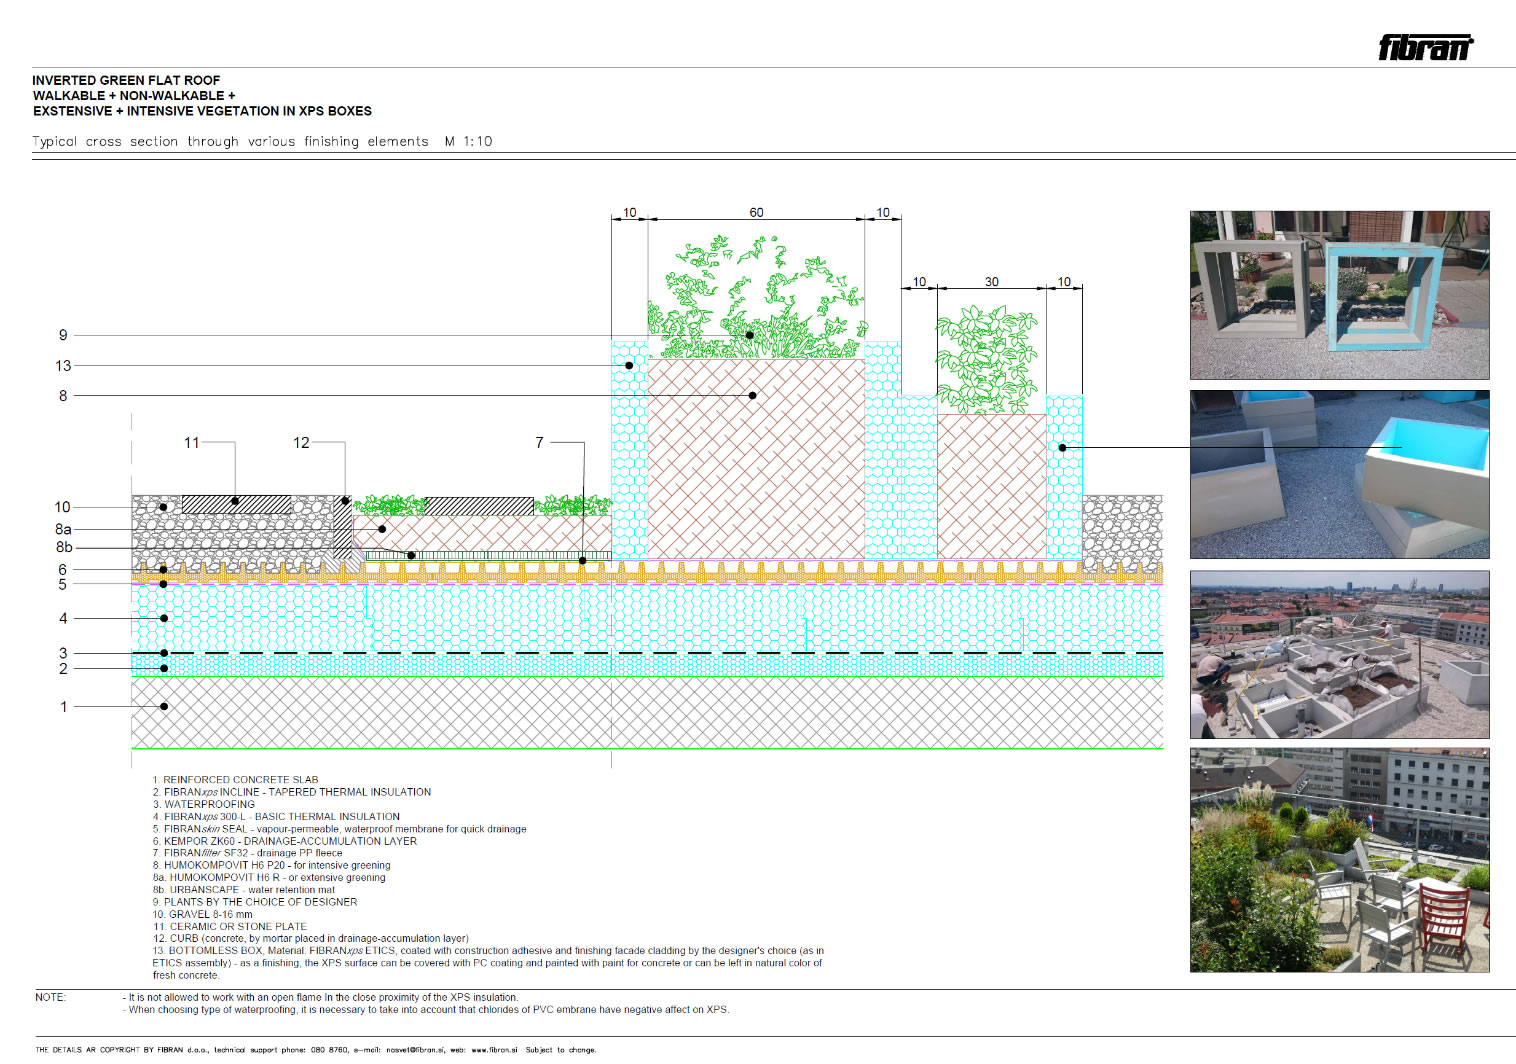Click callout number 4 on the left
Screen dimensions: 1516x1064
[x=63, y=618]
